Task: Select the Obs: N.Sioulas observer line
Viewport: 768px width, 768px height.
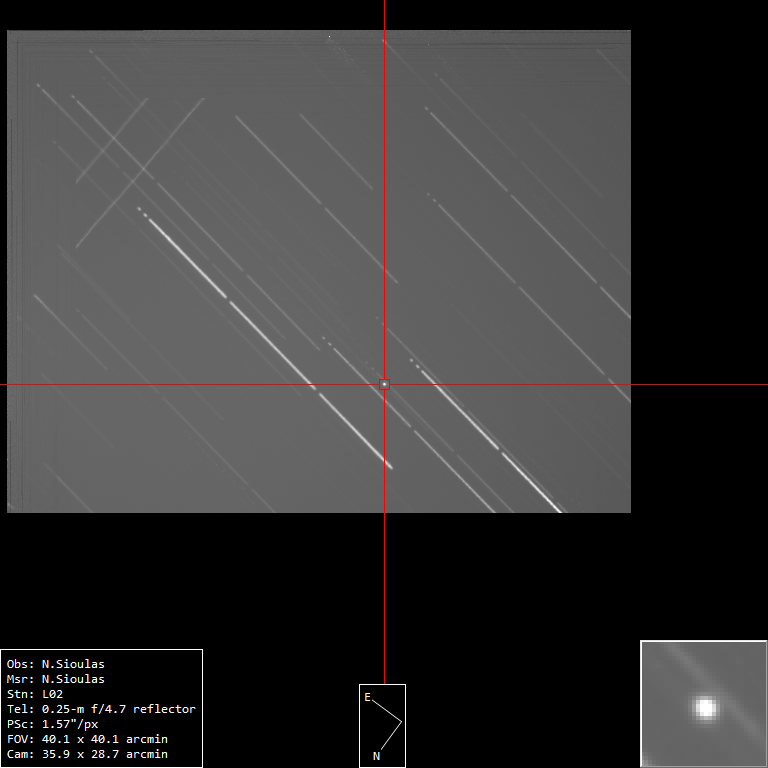Action: (56, 664)
